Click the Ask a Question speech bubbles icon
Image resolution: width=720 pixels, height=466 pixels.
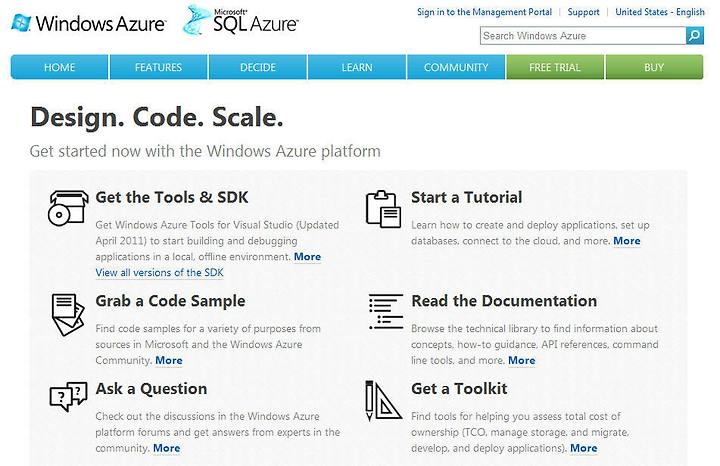point(68,396)
